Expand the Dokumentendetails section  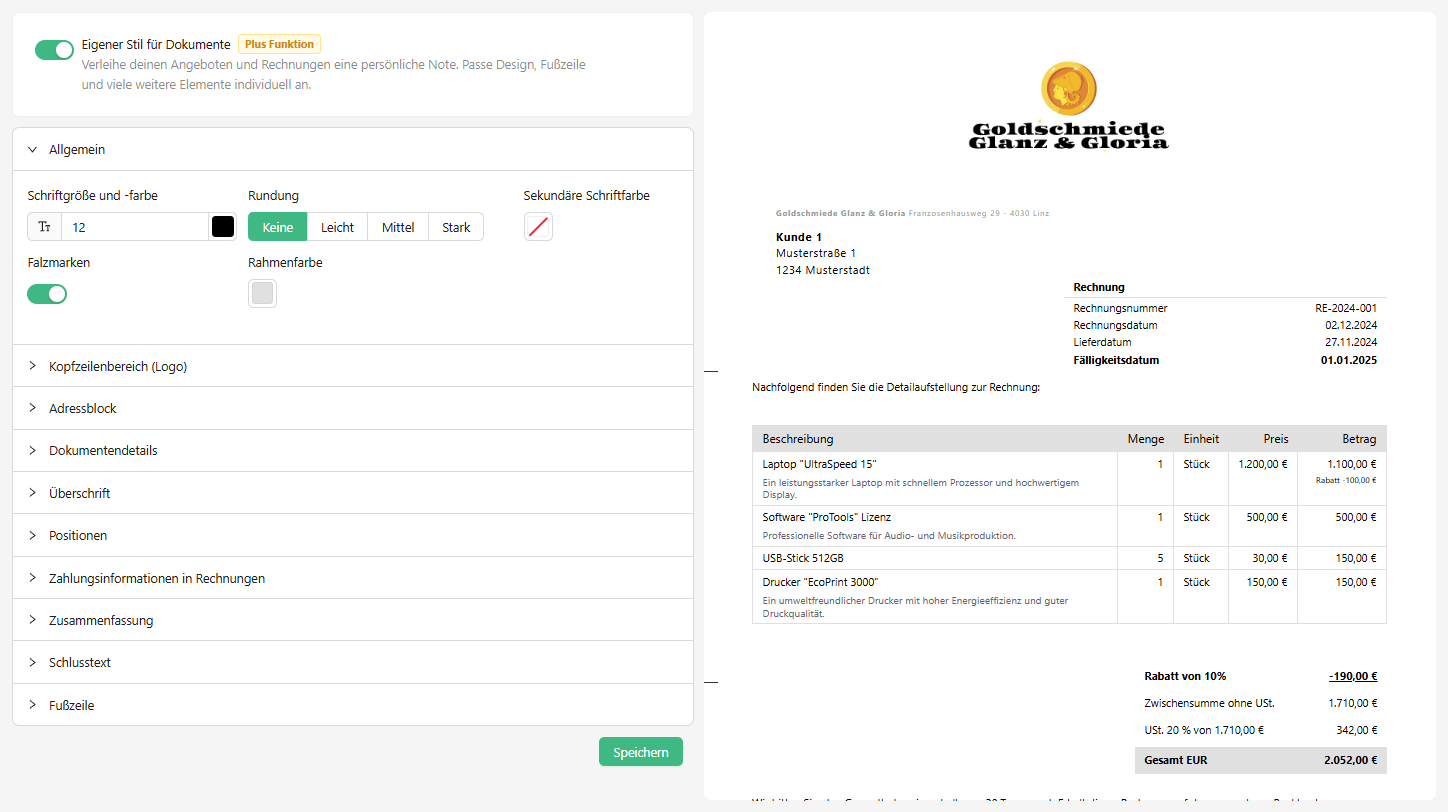(105, 450)
